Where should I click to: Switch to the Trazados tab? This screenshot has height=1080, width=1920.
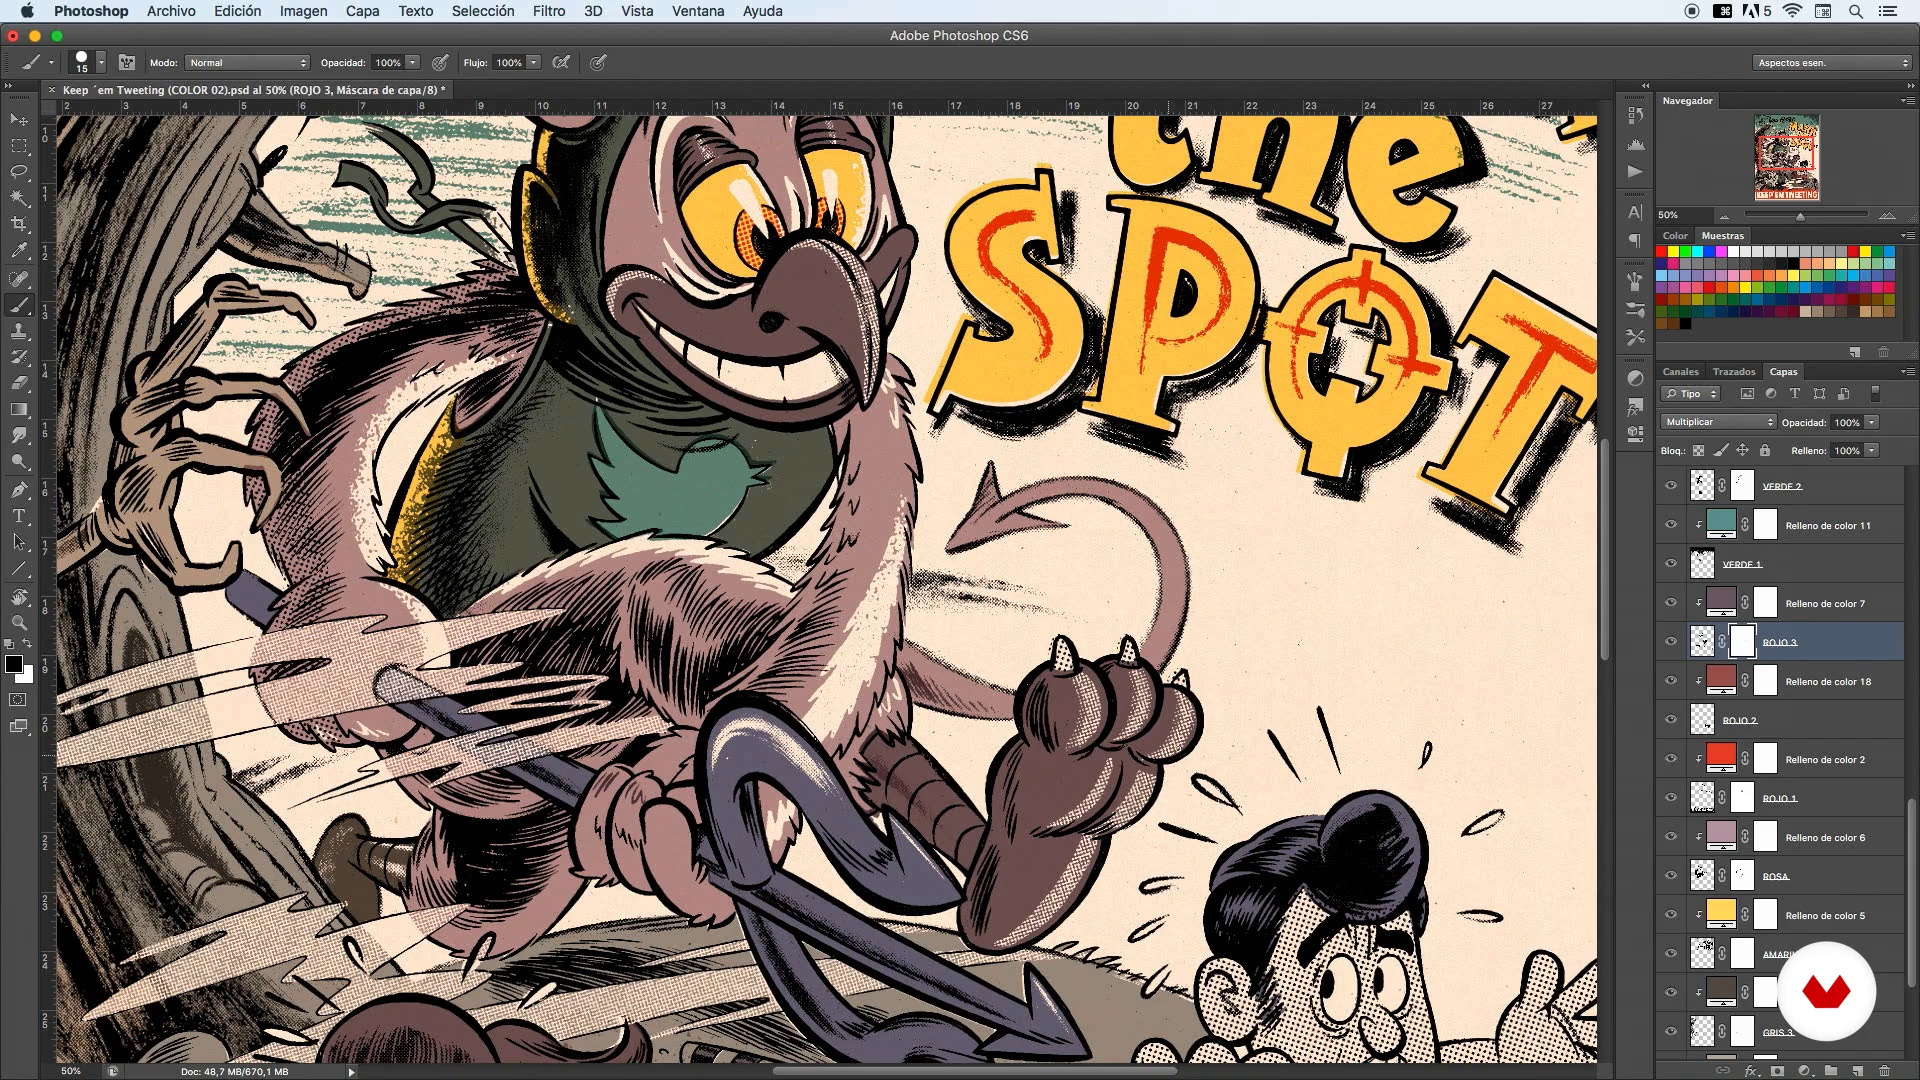(1734, 371)
